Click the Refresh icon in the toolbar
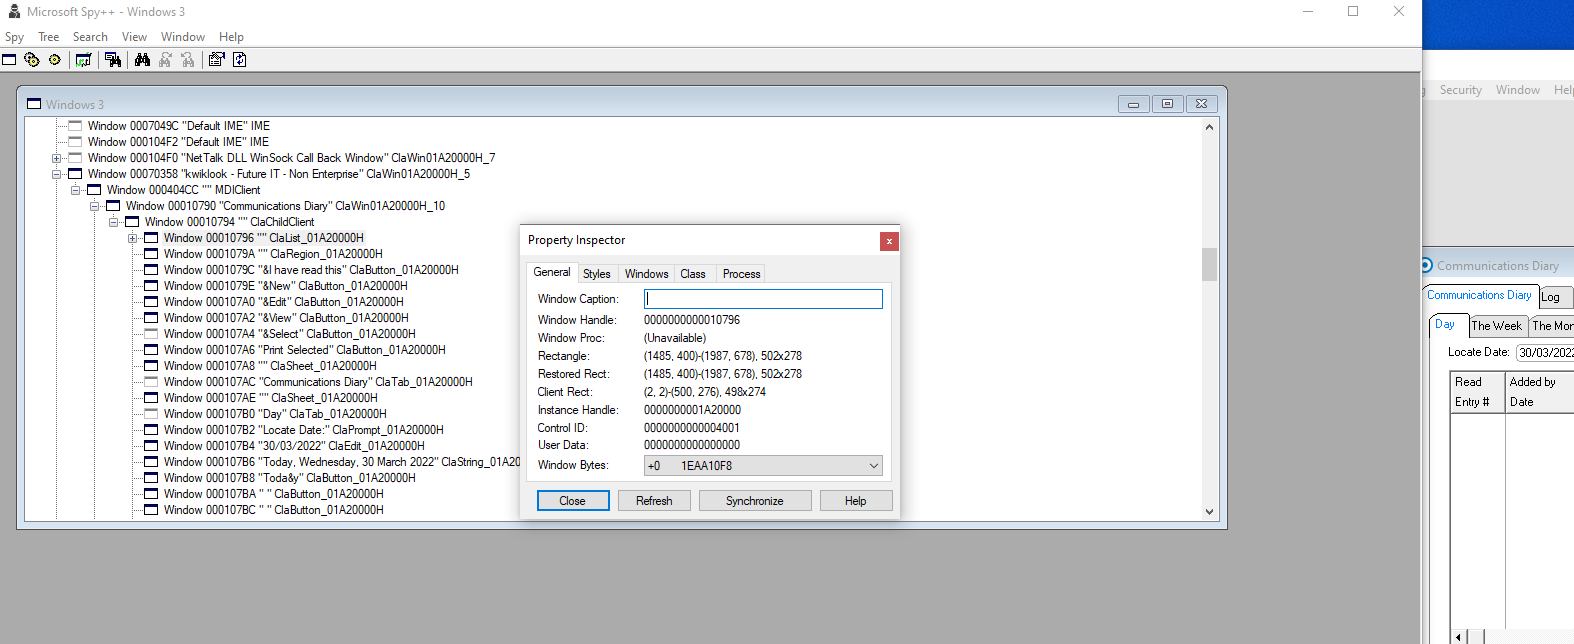The width and height of the screenshot is (1574, 644). (240, 60)
